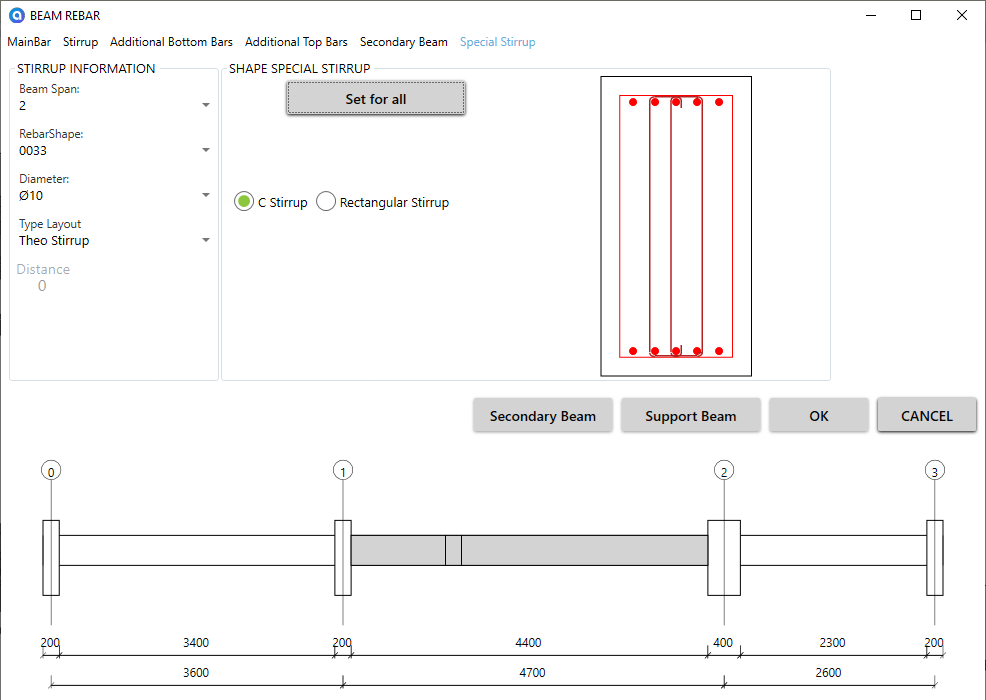Choose the Rectangular Stirrup radio option

click(382, 202)
